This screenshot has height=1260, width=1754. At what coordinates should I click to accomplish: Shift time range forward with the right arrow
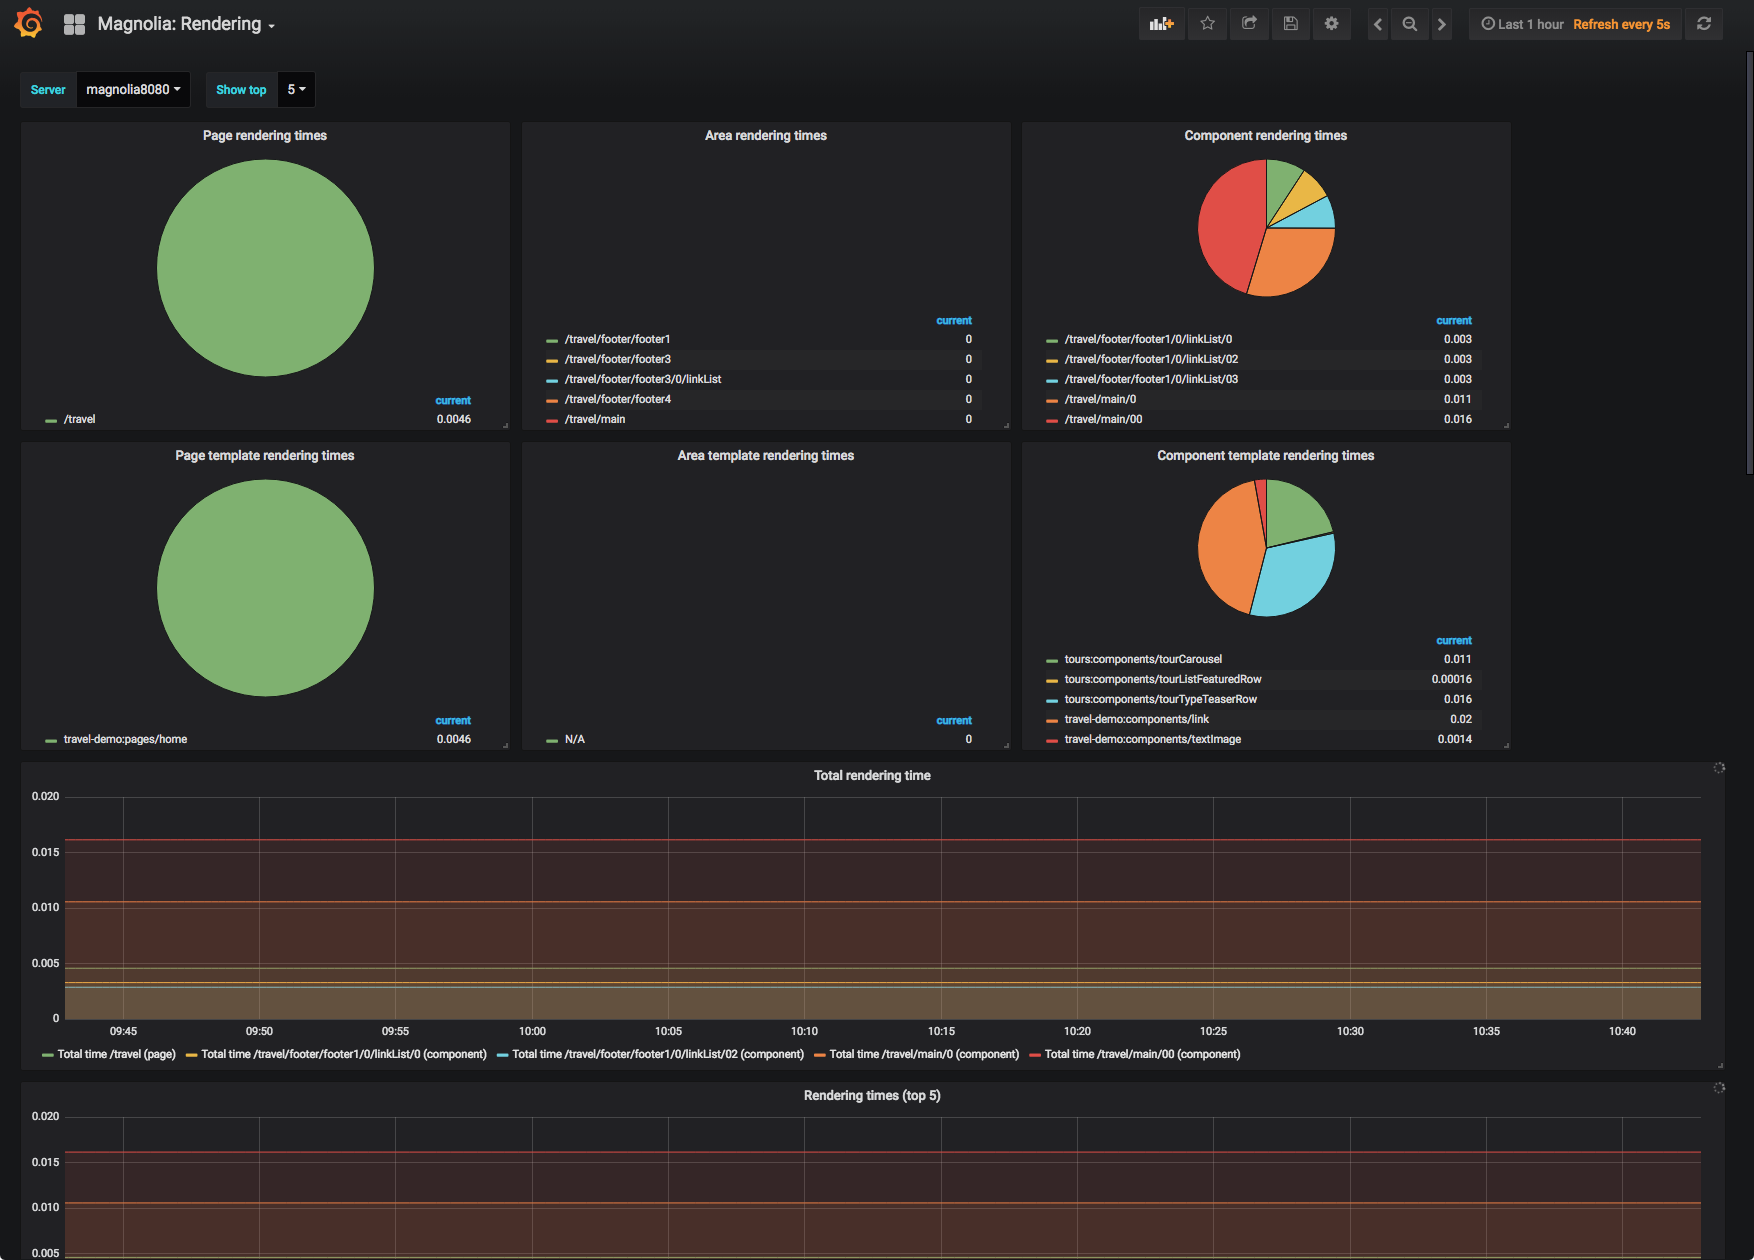[1441, 23]
